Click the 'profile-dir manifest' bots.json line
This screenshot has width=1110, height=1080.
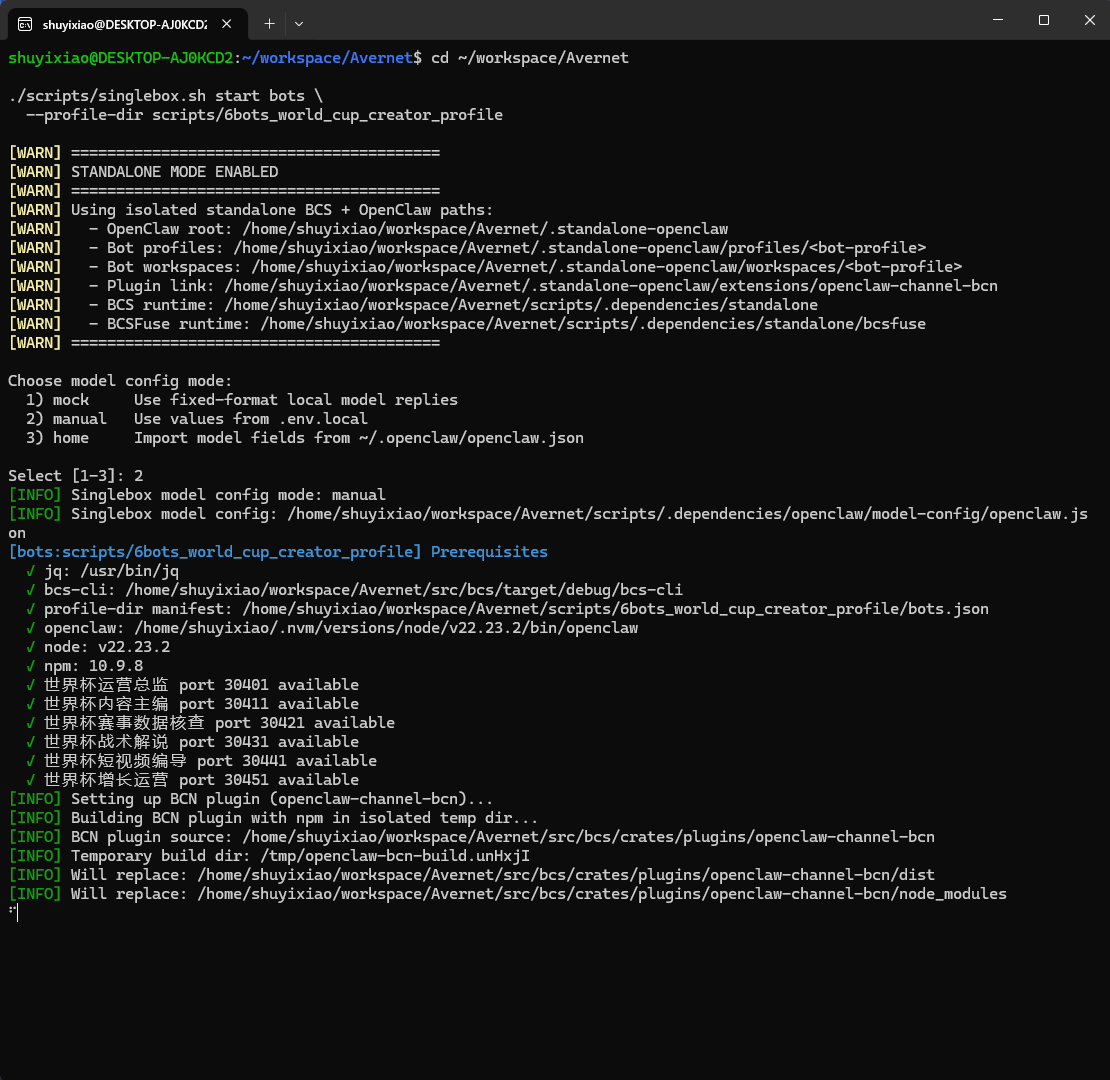507,609
